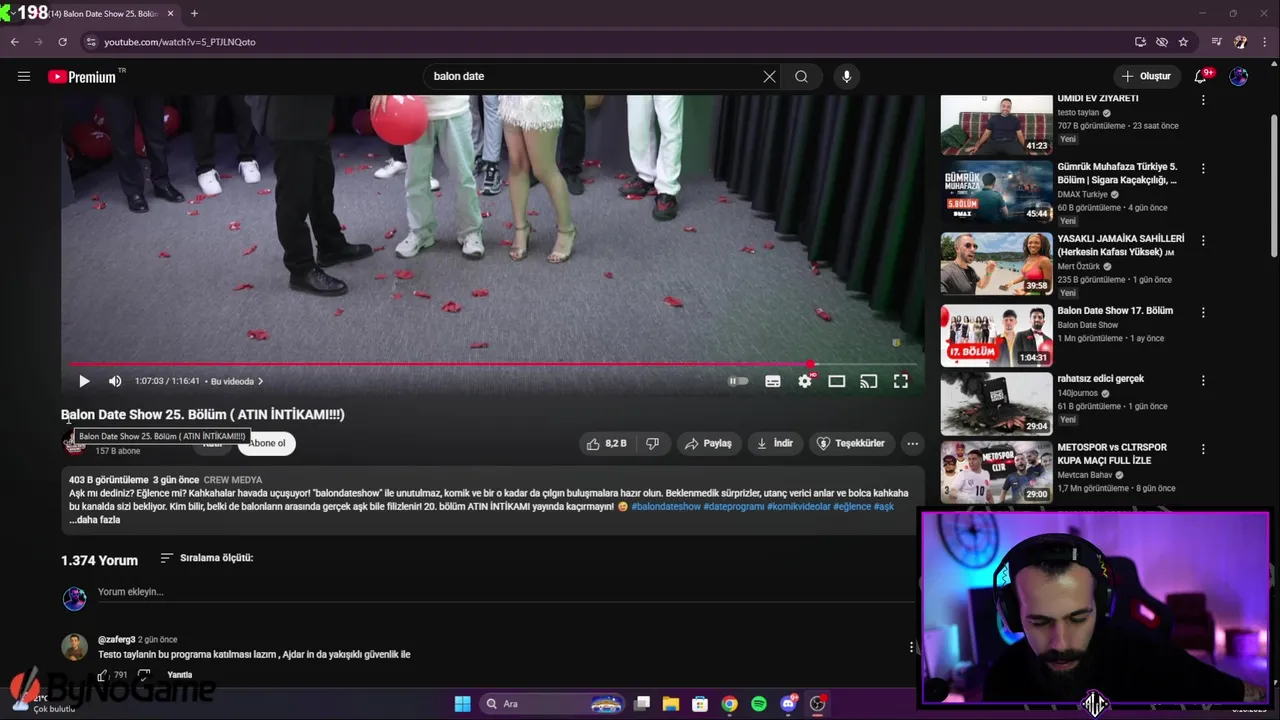The image size is (1280, 720).
Task: Open Discord from the taskbar
Action: (x=789, y=704)
